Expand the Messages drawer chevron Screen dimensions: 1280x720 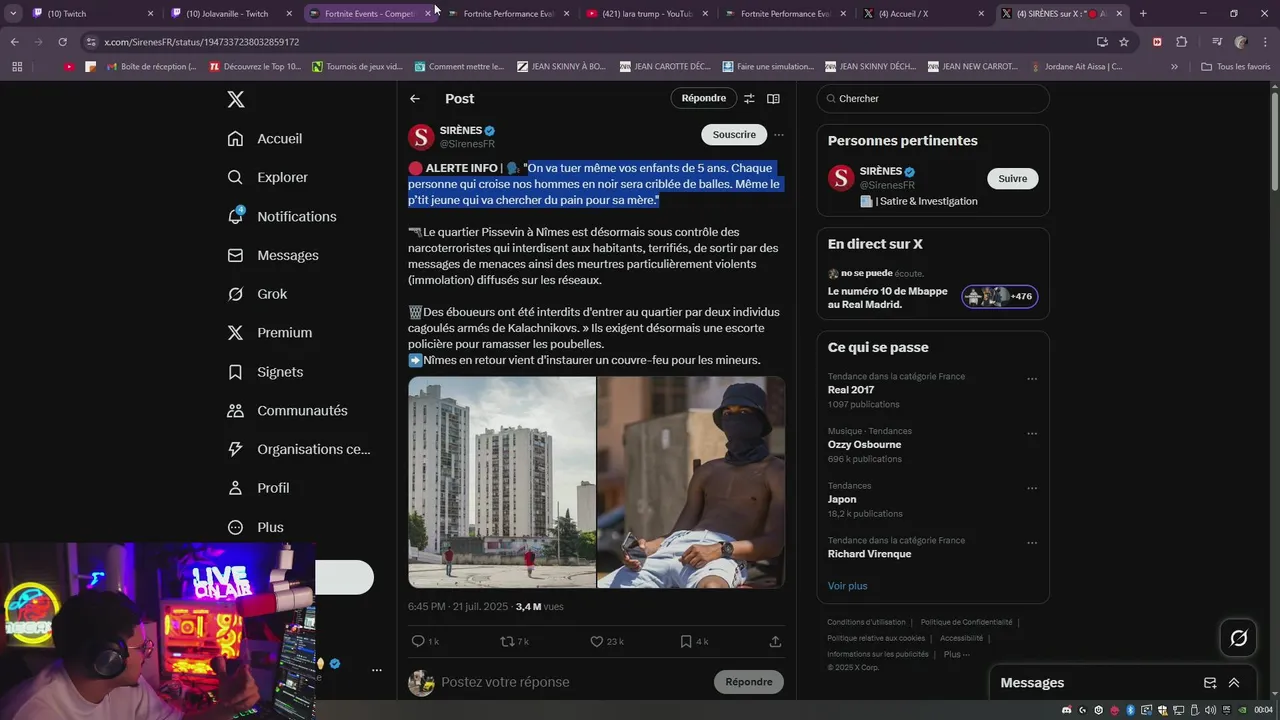[x=1234, y=683]
